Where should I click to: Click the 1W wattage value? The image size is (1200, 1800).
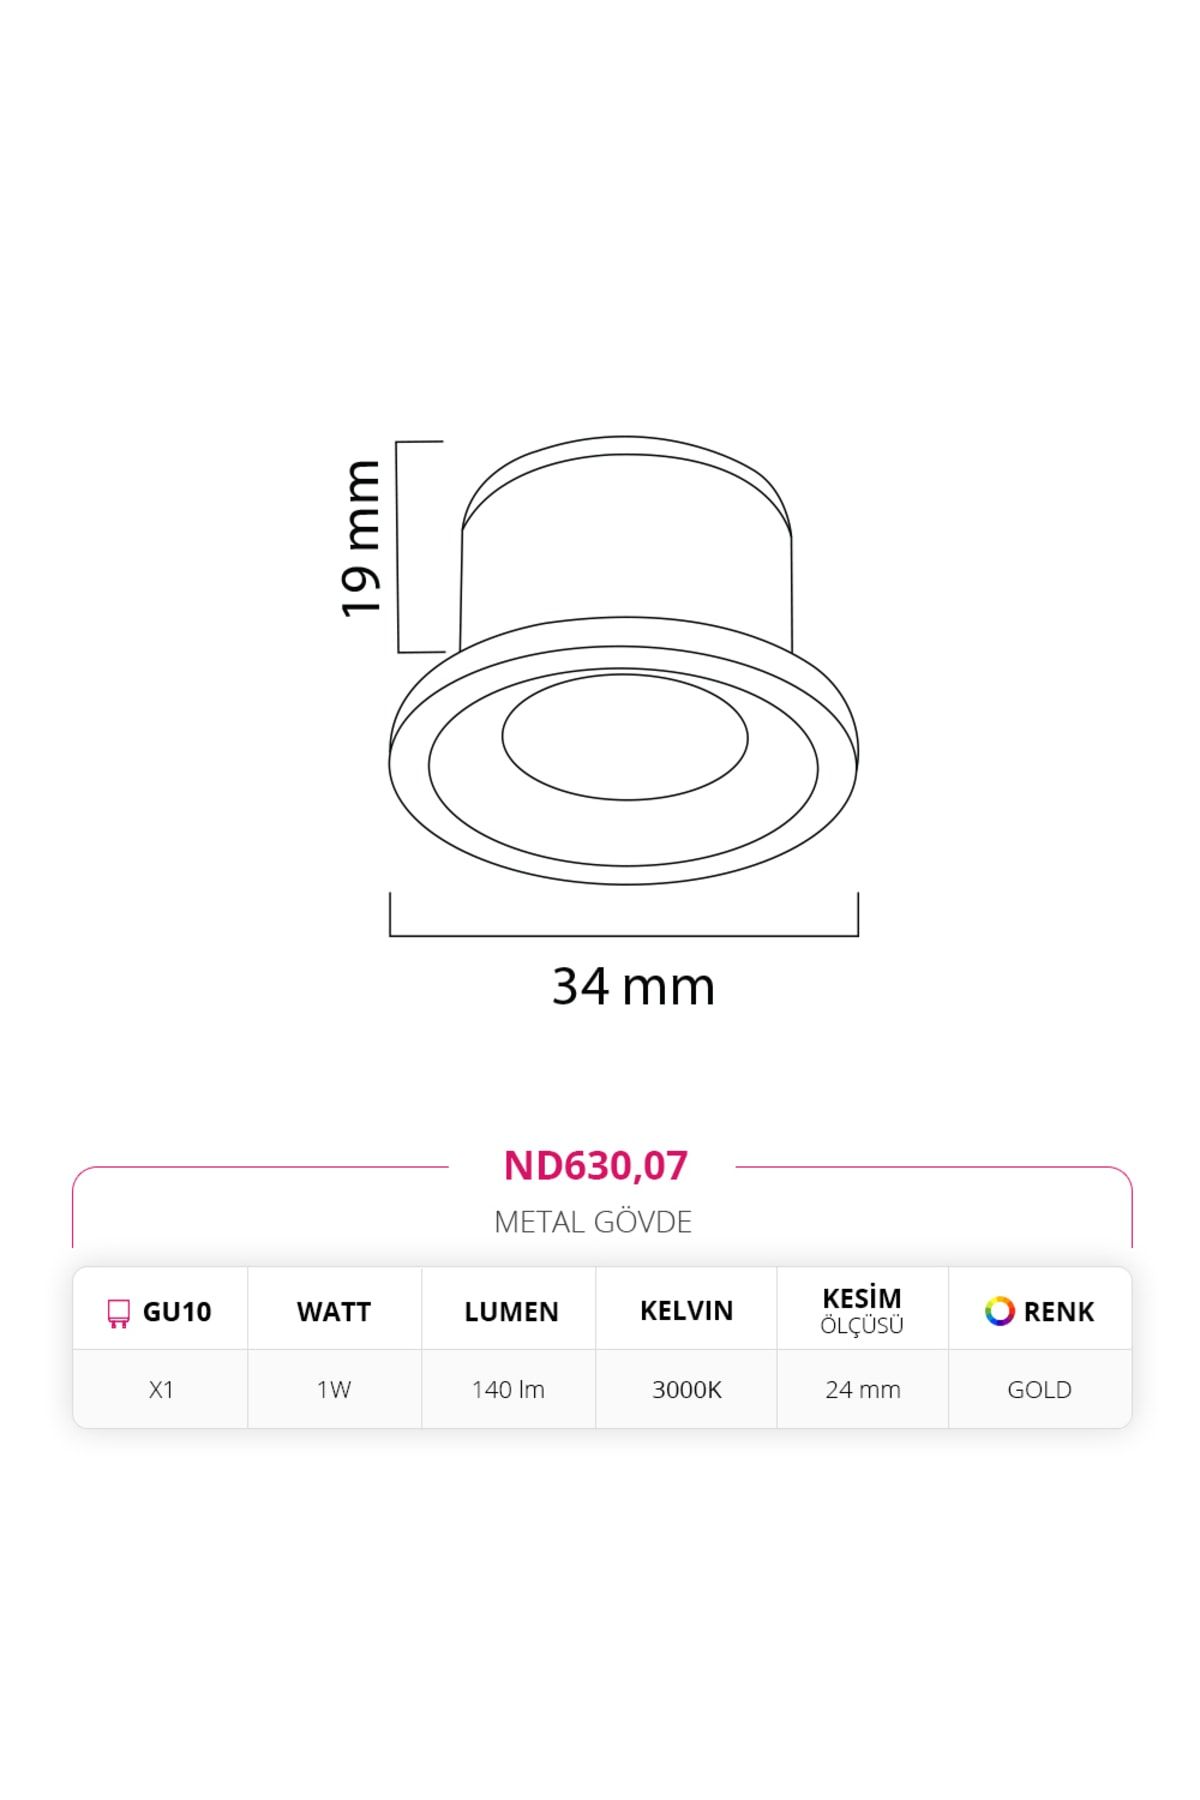tap(334, 1389)
